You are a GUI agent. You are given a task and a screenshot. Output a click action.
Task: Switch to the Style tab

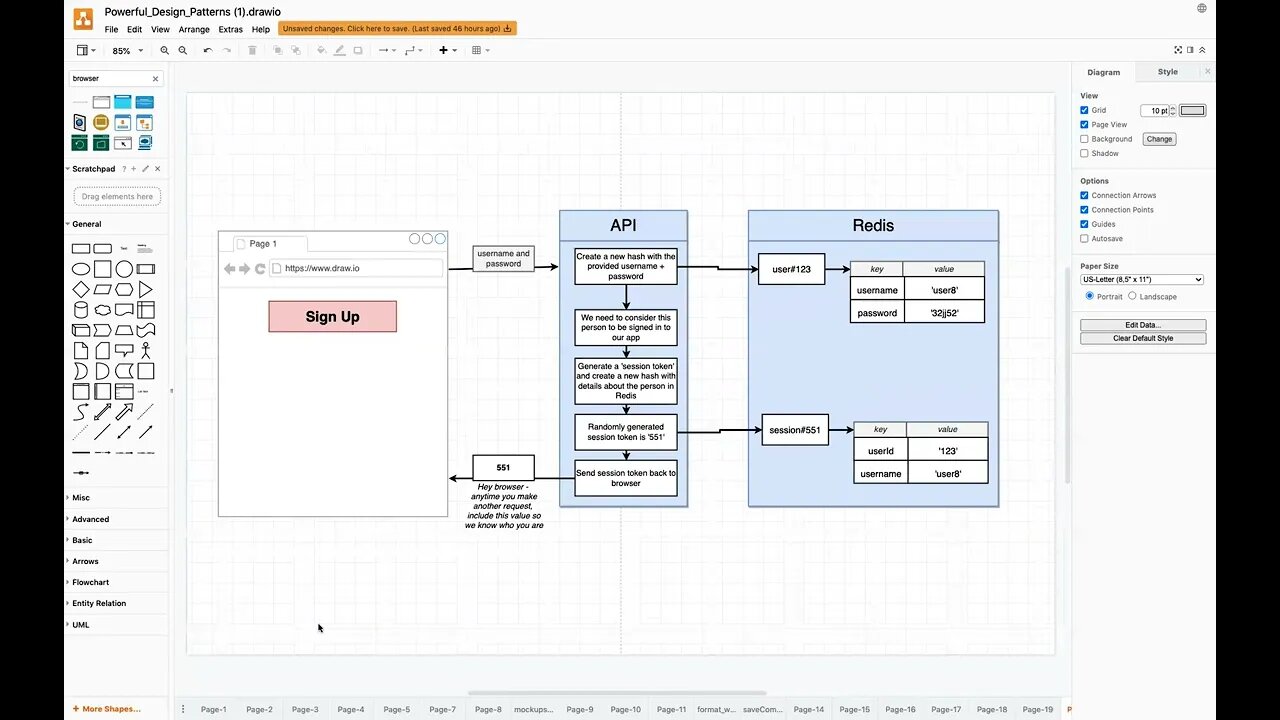[x=1168, y=72]
